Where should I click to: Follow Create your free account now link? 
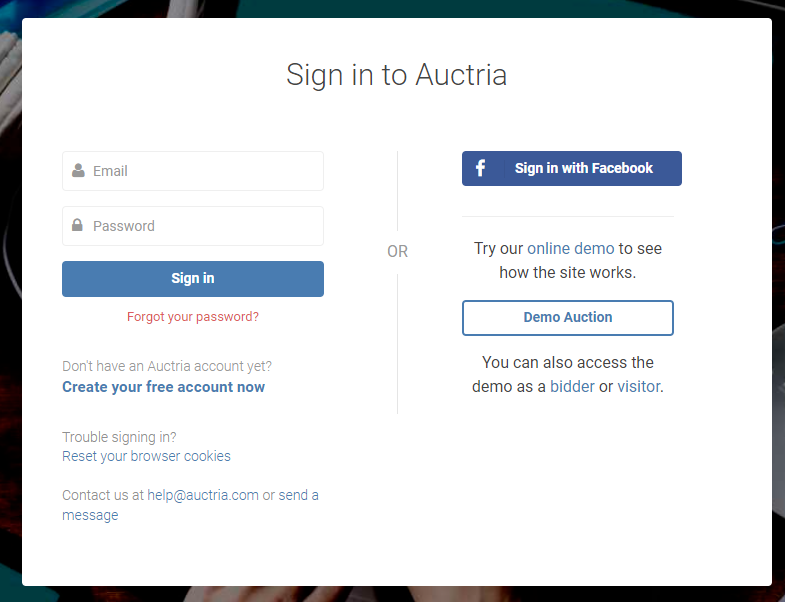coord(163,387)
